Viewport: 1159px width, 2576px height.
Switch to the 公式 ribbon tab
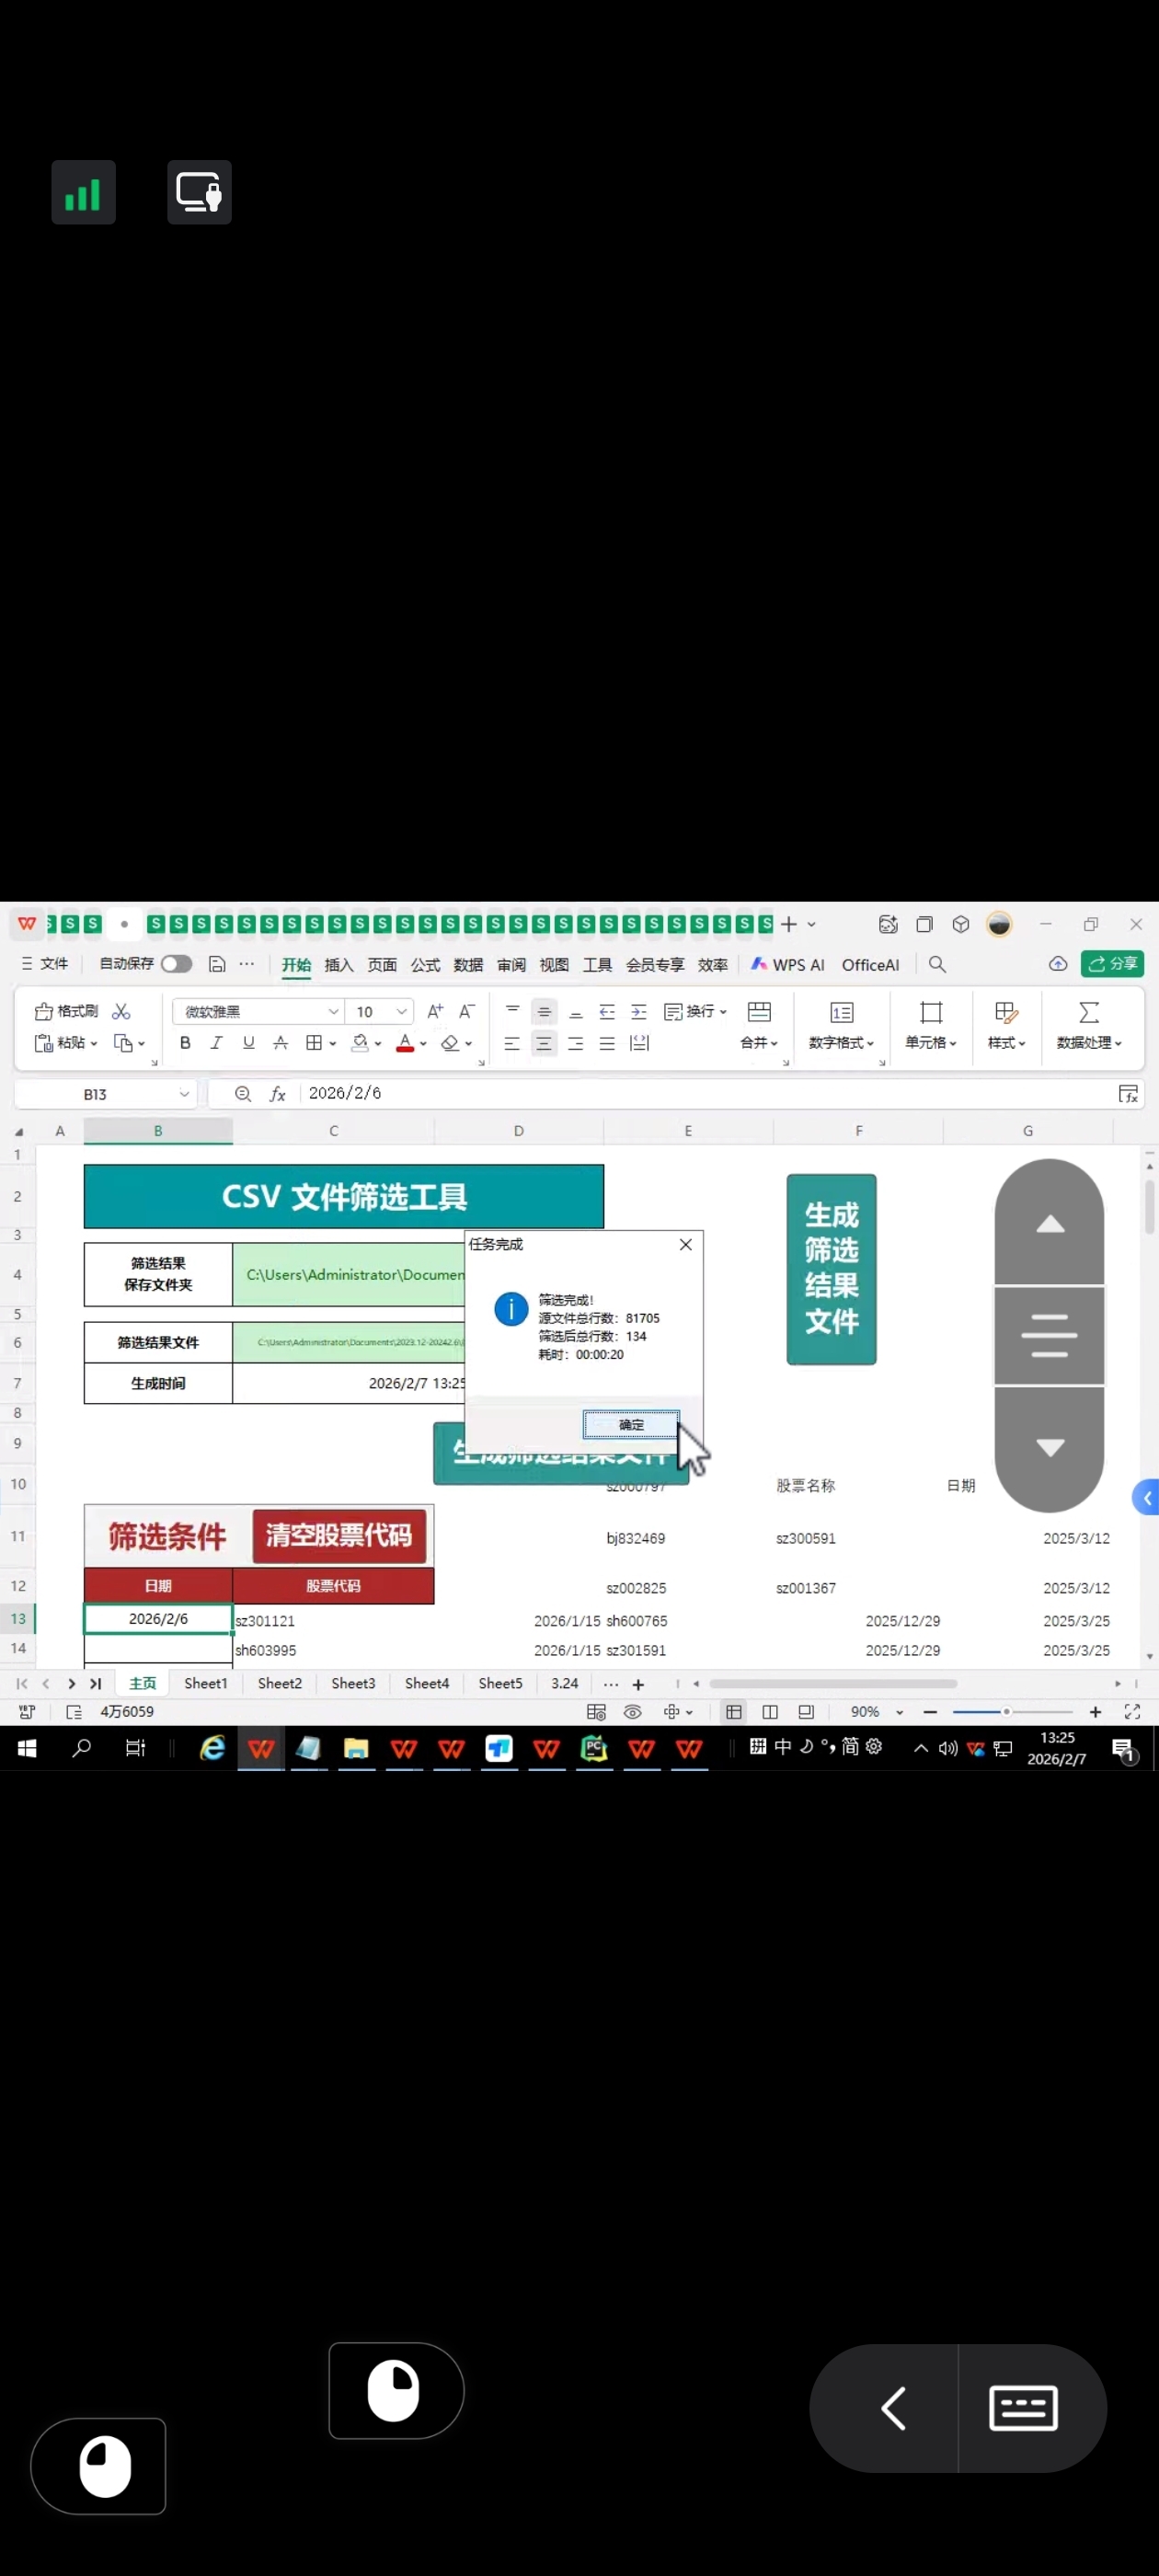tap(425, 965)
